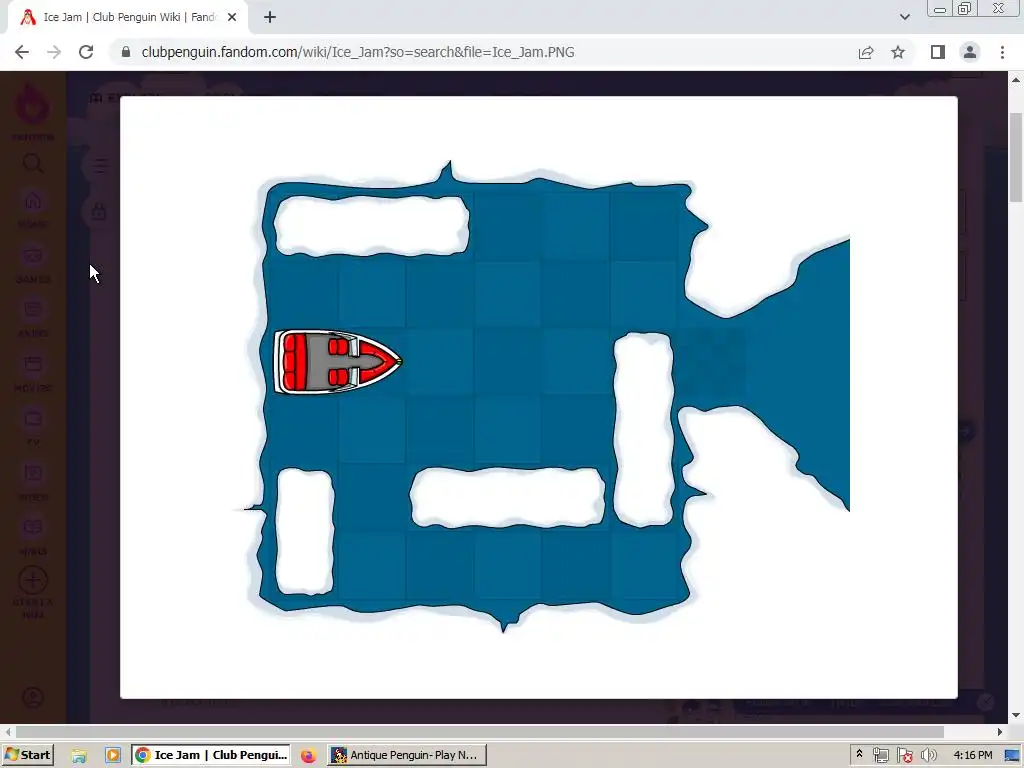Open Action Center flag icon
Screen dimensions: 1024x768
tap(904, 756)
